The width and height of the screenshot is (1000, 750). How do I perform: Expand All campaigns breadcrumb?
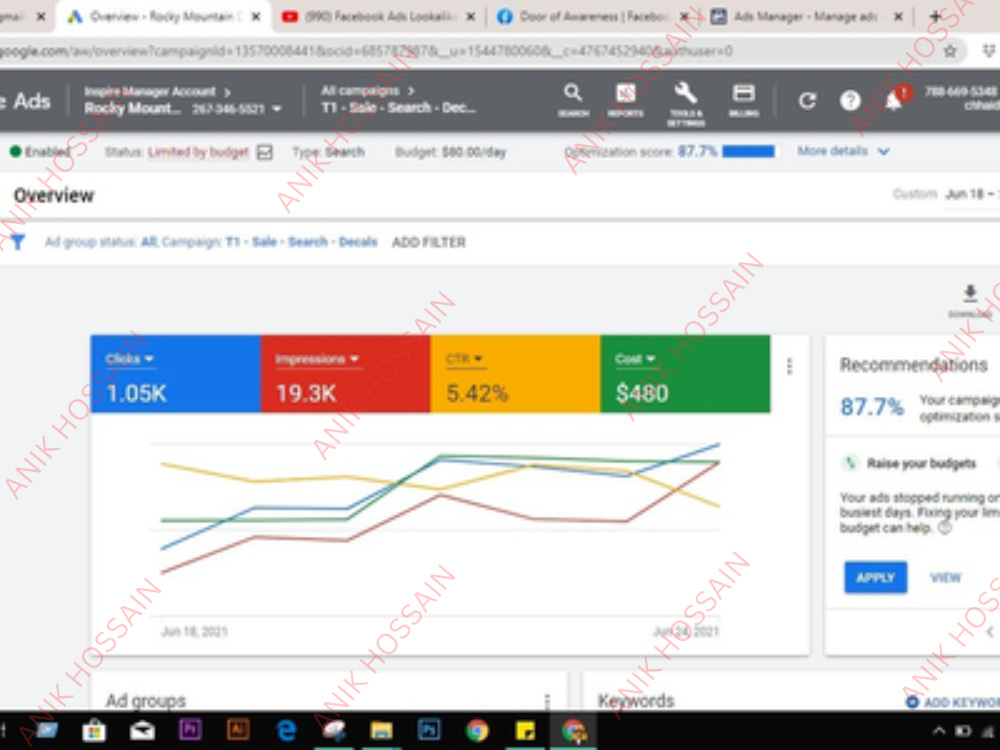coord(367,91)
